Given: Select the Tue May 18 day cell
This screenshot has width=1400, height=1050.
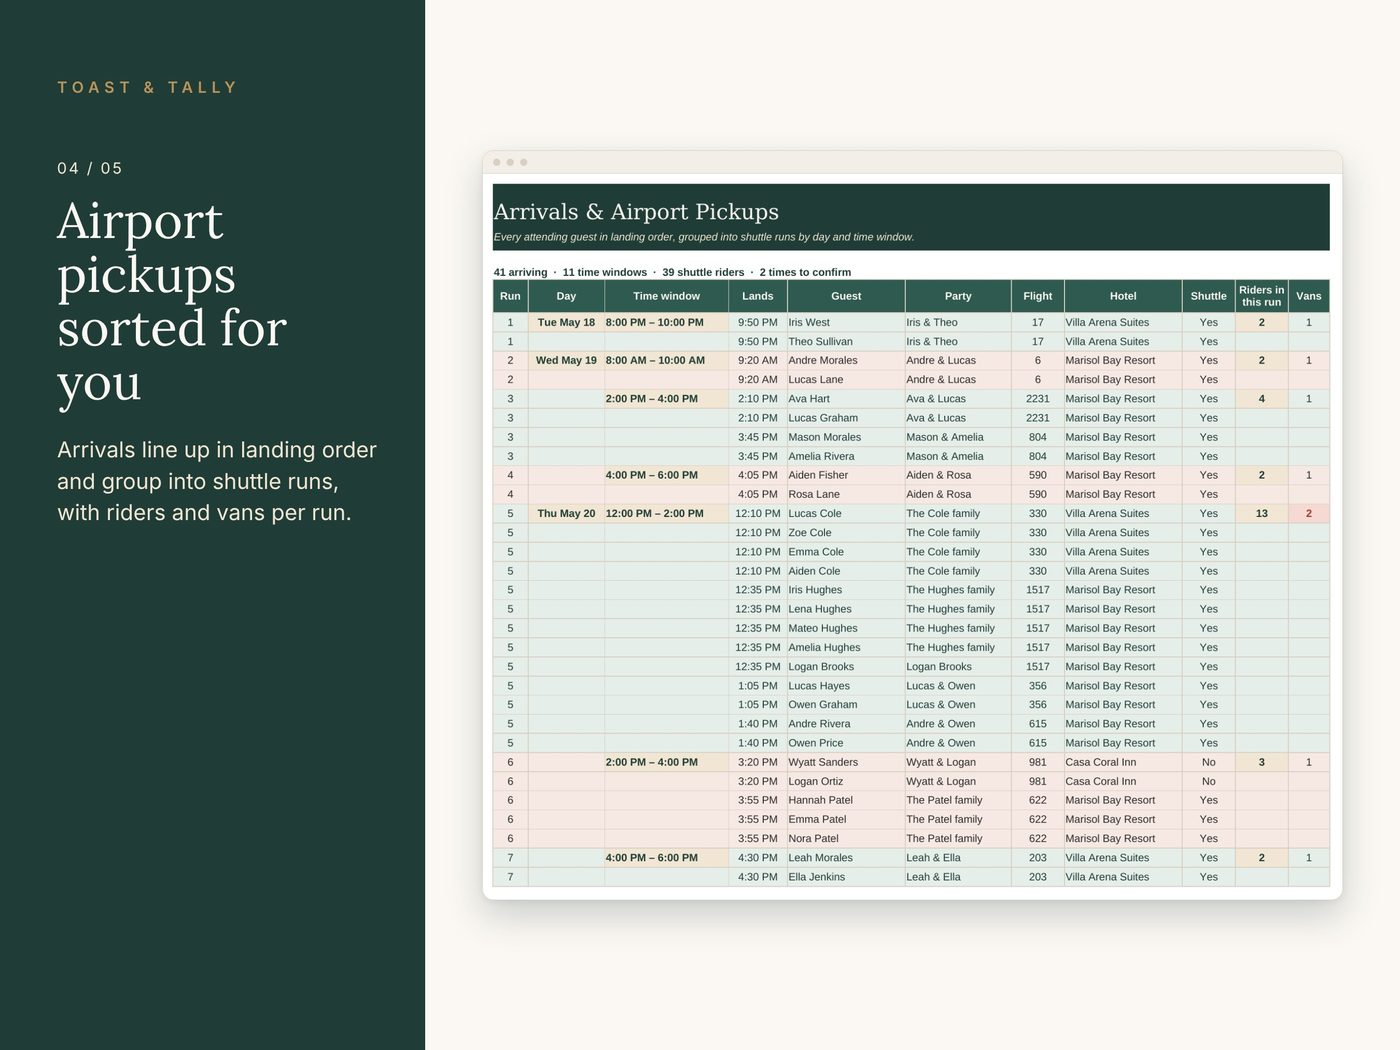Looking at the screenshot, I should click(x=566, y=323).
